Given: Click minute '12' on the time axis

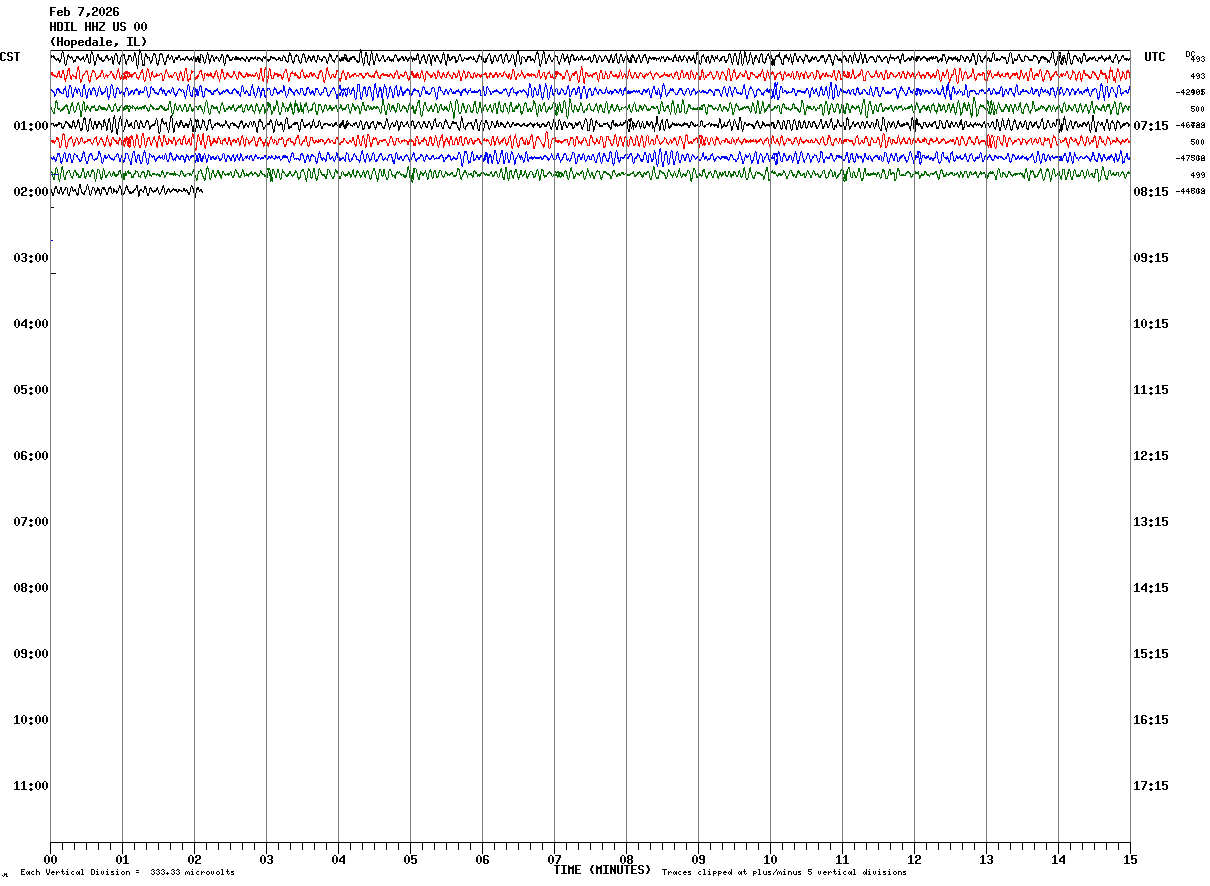Looking at the screenshot, I should pyautogui.click(x=914, y=860).
